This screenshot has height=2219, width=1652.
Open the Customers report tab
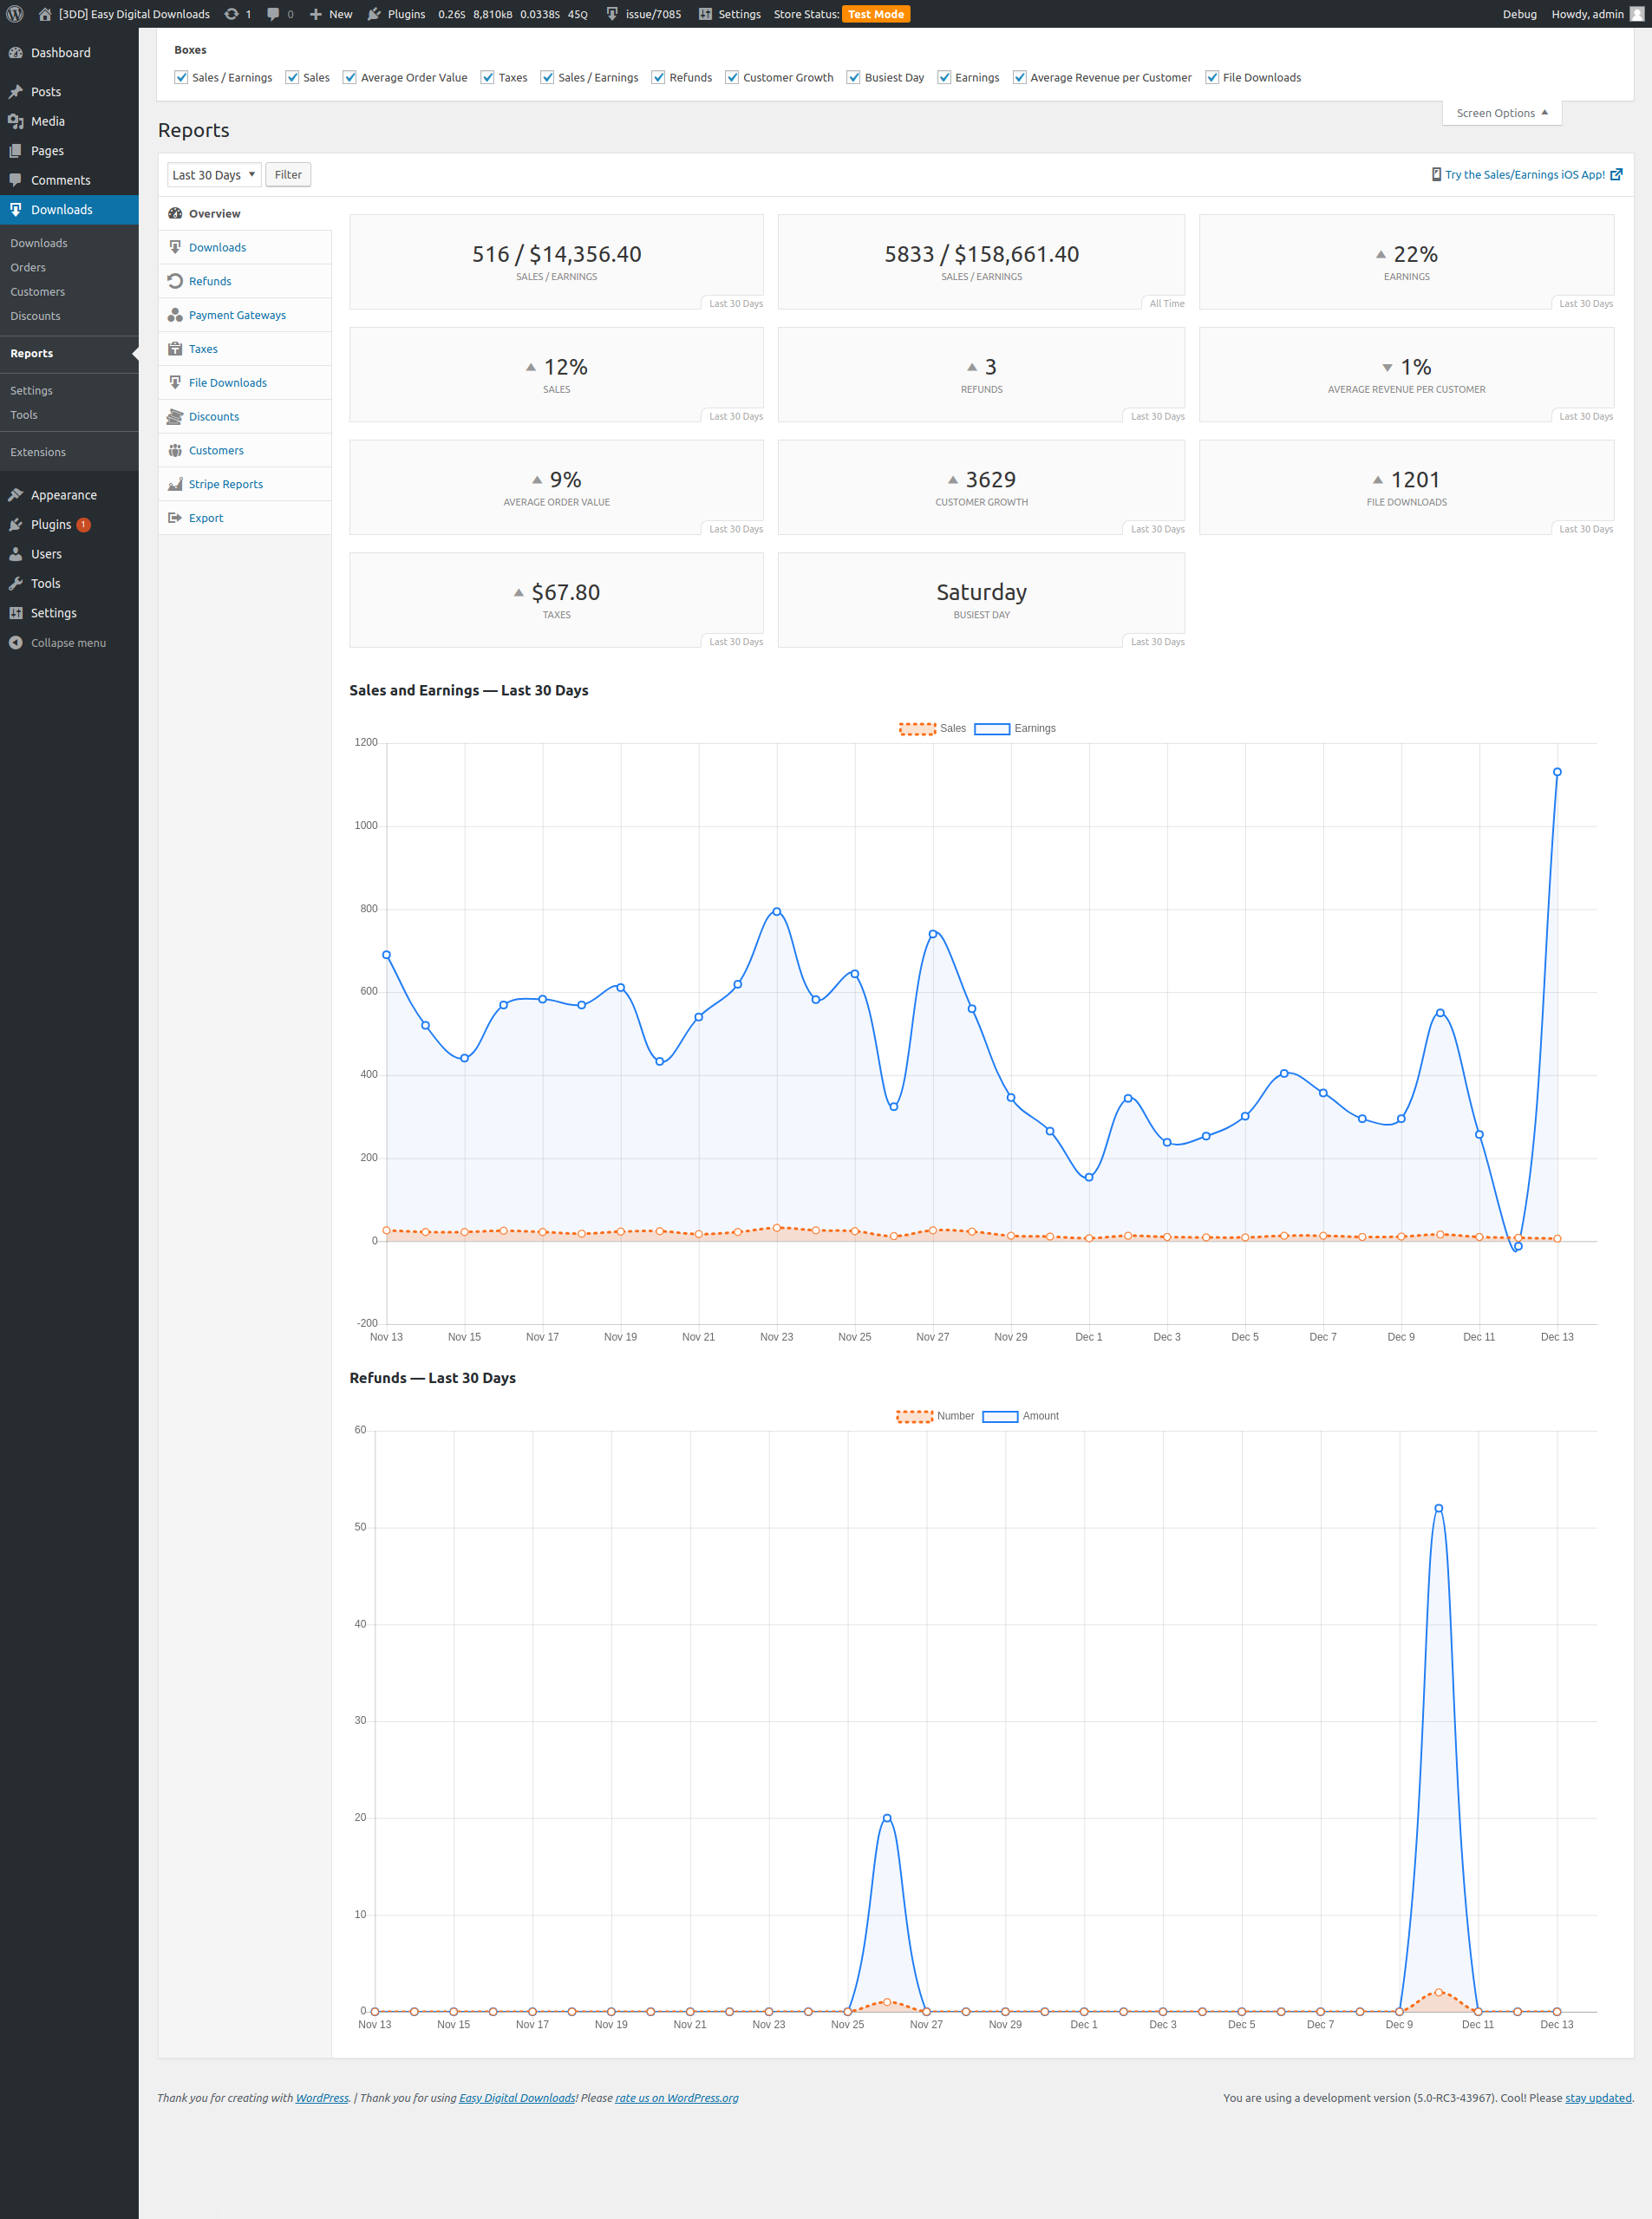(x=216, y=451)
